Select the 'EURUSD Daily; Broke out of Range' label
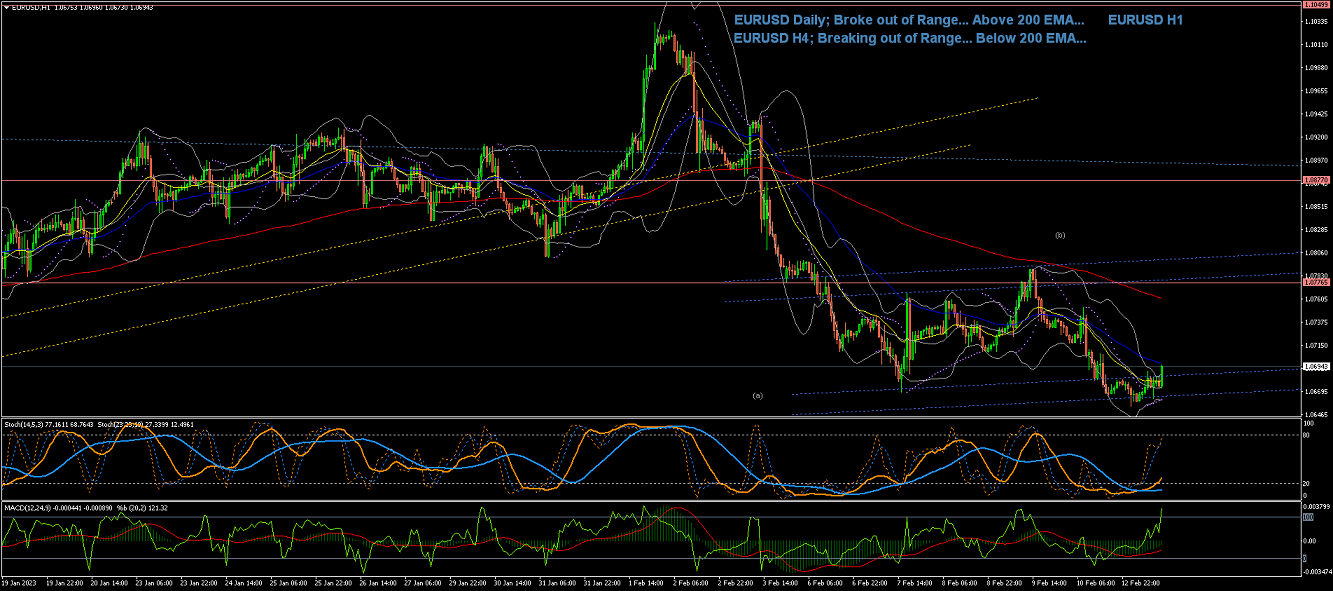This screenshot has height=591, width=1333. [x=909, y=19]
